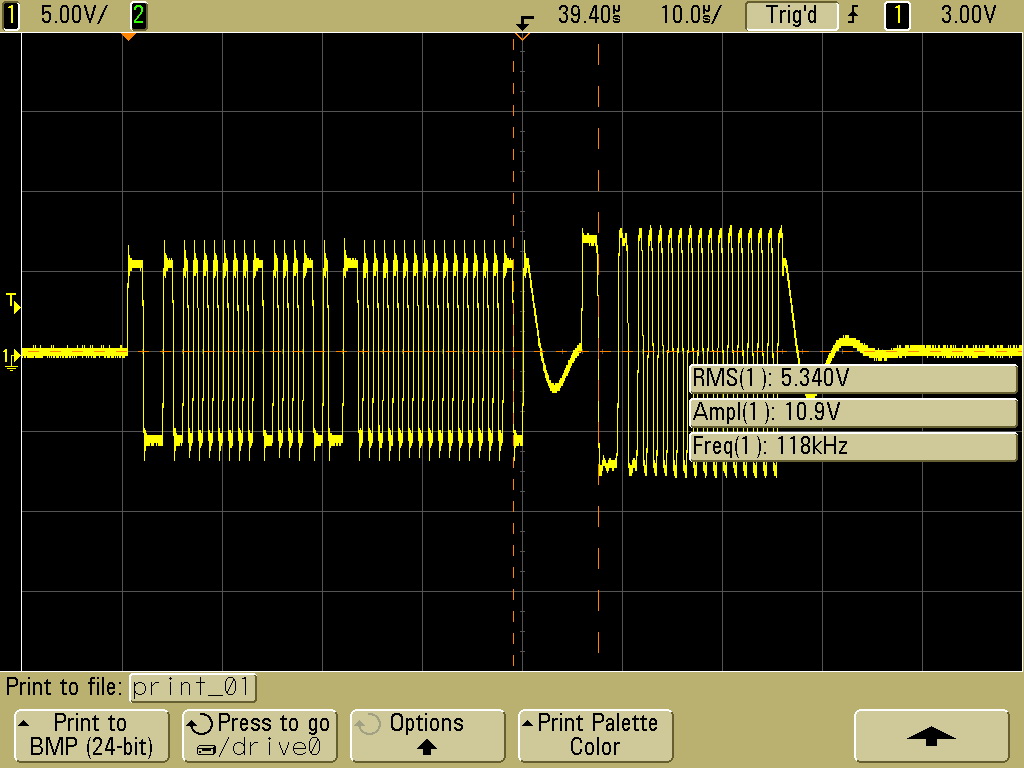Click time reference arrow beside 39.40 delay
Image resolution: width=1024 pixels, height=768 pixels.
point(525,18)
